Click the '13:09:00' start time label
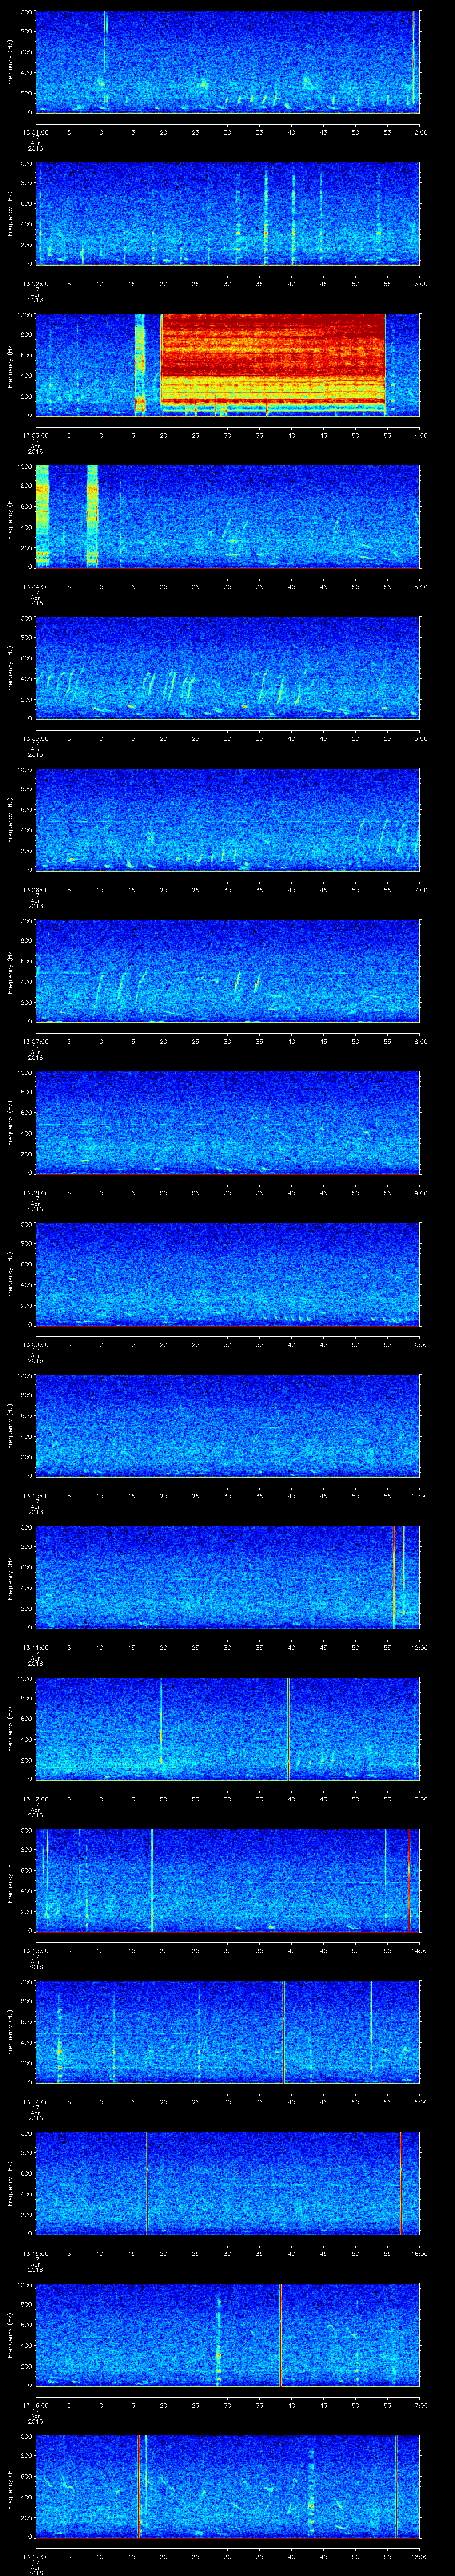Screen dimensions: 455x2576 click(35, 1344)
